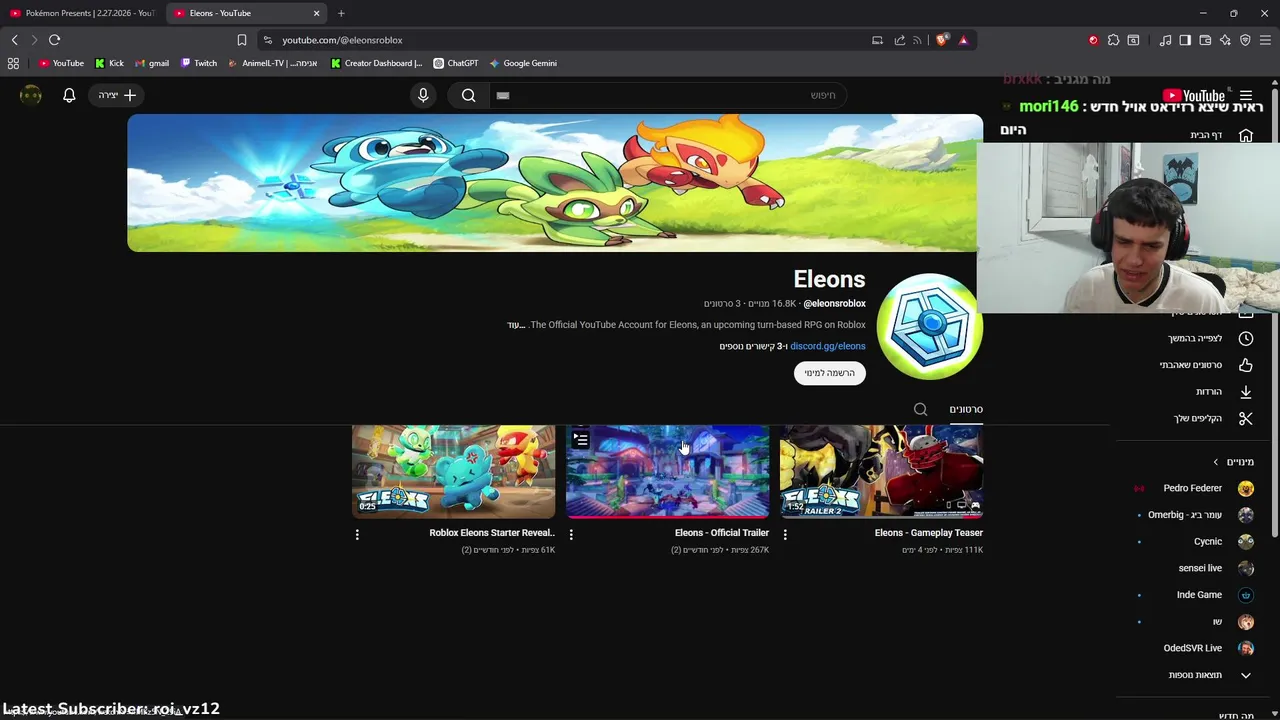Click the YouTube voice search microphone
This screenshot has height=720, width=1280.
tap(423, 95)
